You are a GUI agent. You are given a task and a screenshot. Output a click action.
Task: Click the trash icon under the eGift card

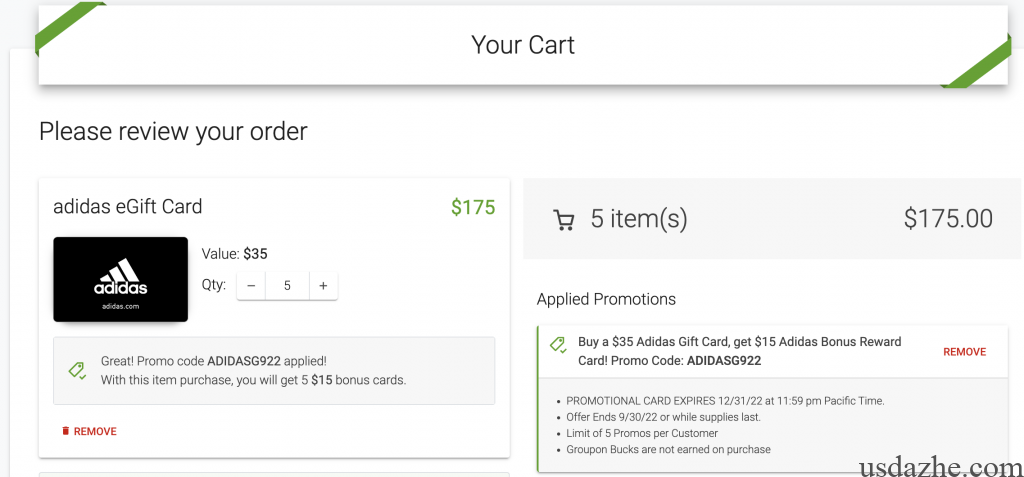pyautogui.click(x=66, y=431)
